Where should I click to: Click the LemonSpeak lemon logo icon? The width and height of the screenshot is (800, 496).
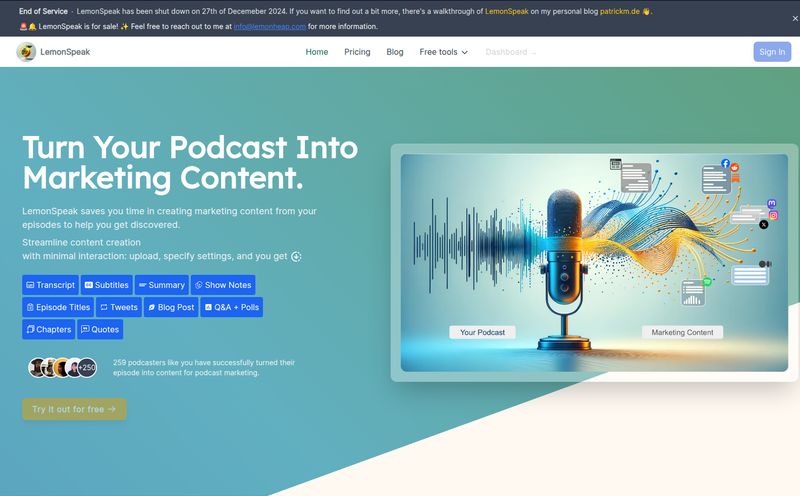26,52
